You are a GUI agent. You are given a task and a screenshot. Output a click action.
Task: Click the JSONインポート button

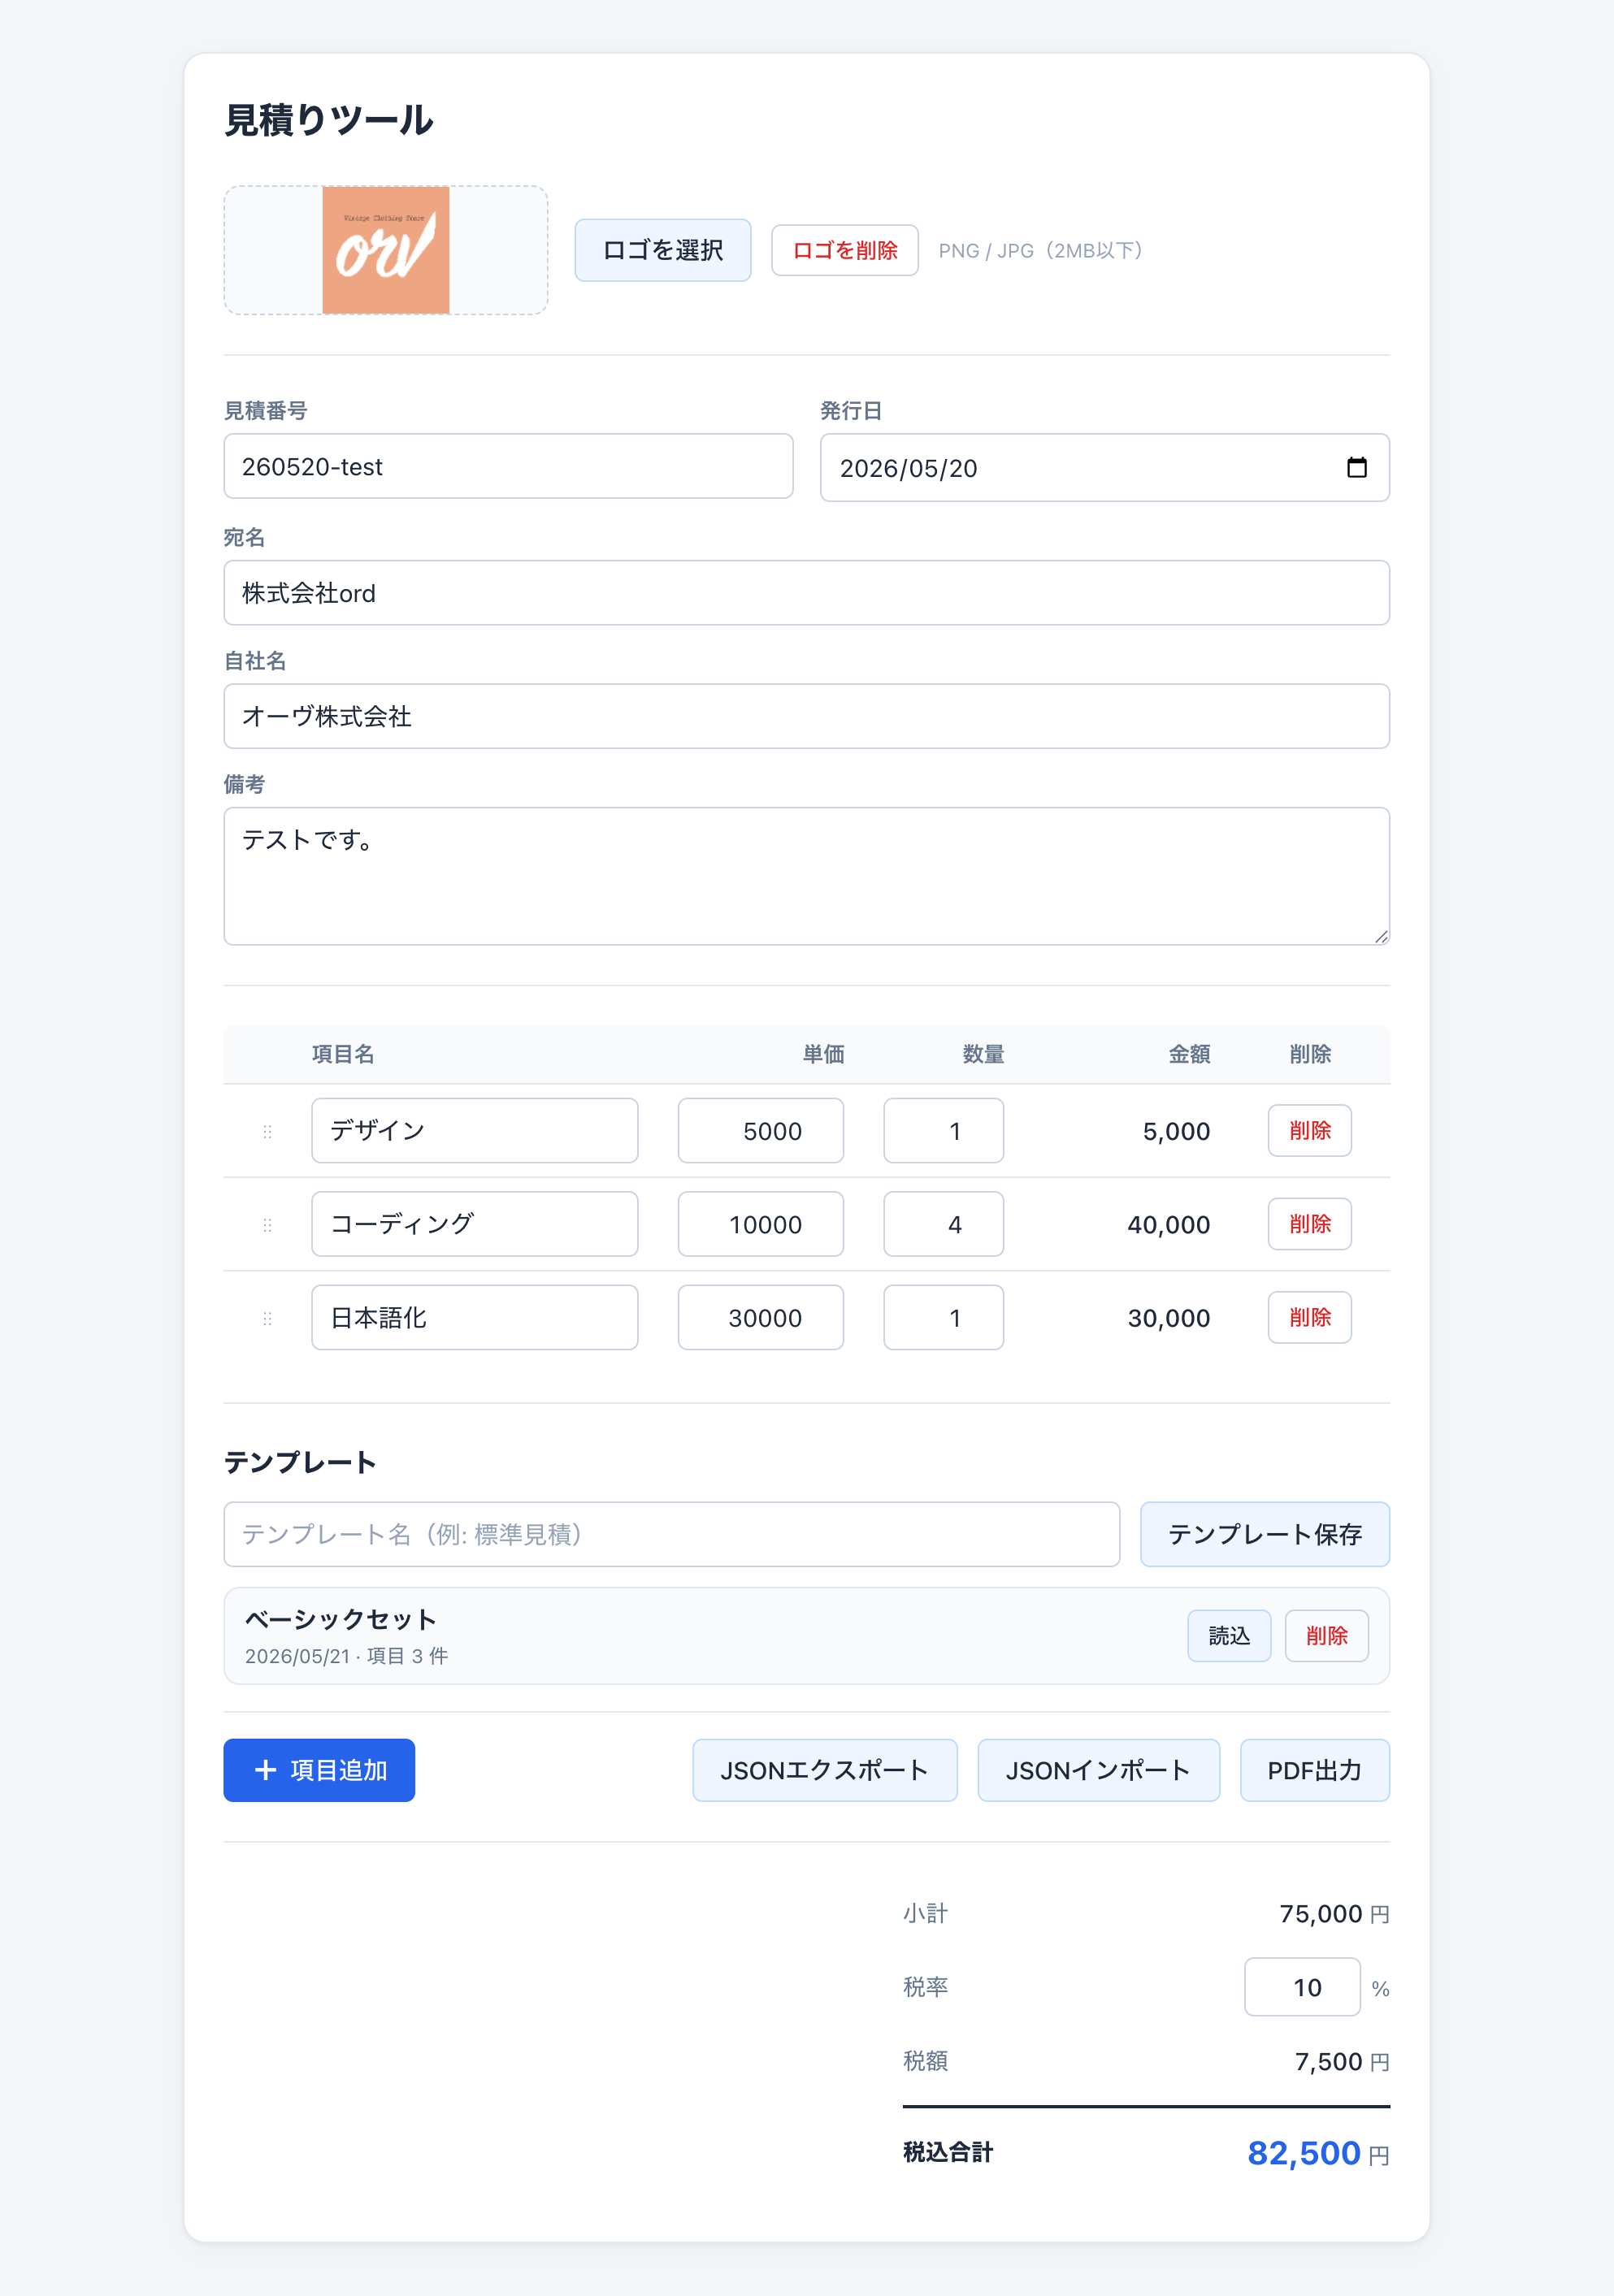click(1098, 1770)
